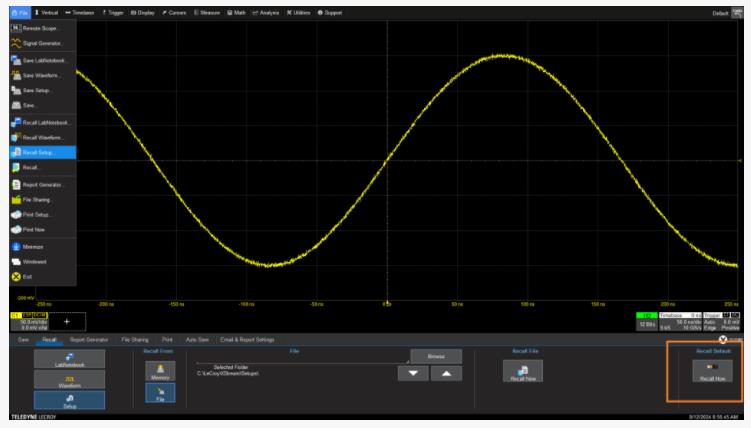This screenshot has width=751, height=428.
Task: Click Recall Now under Recall Default
Action: (x=712, y=372)
